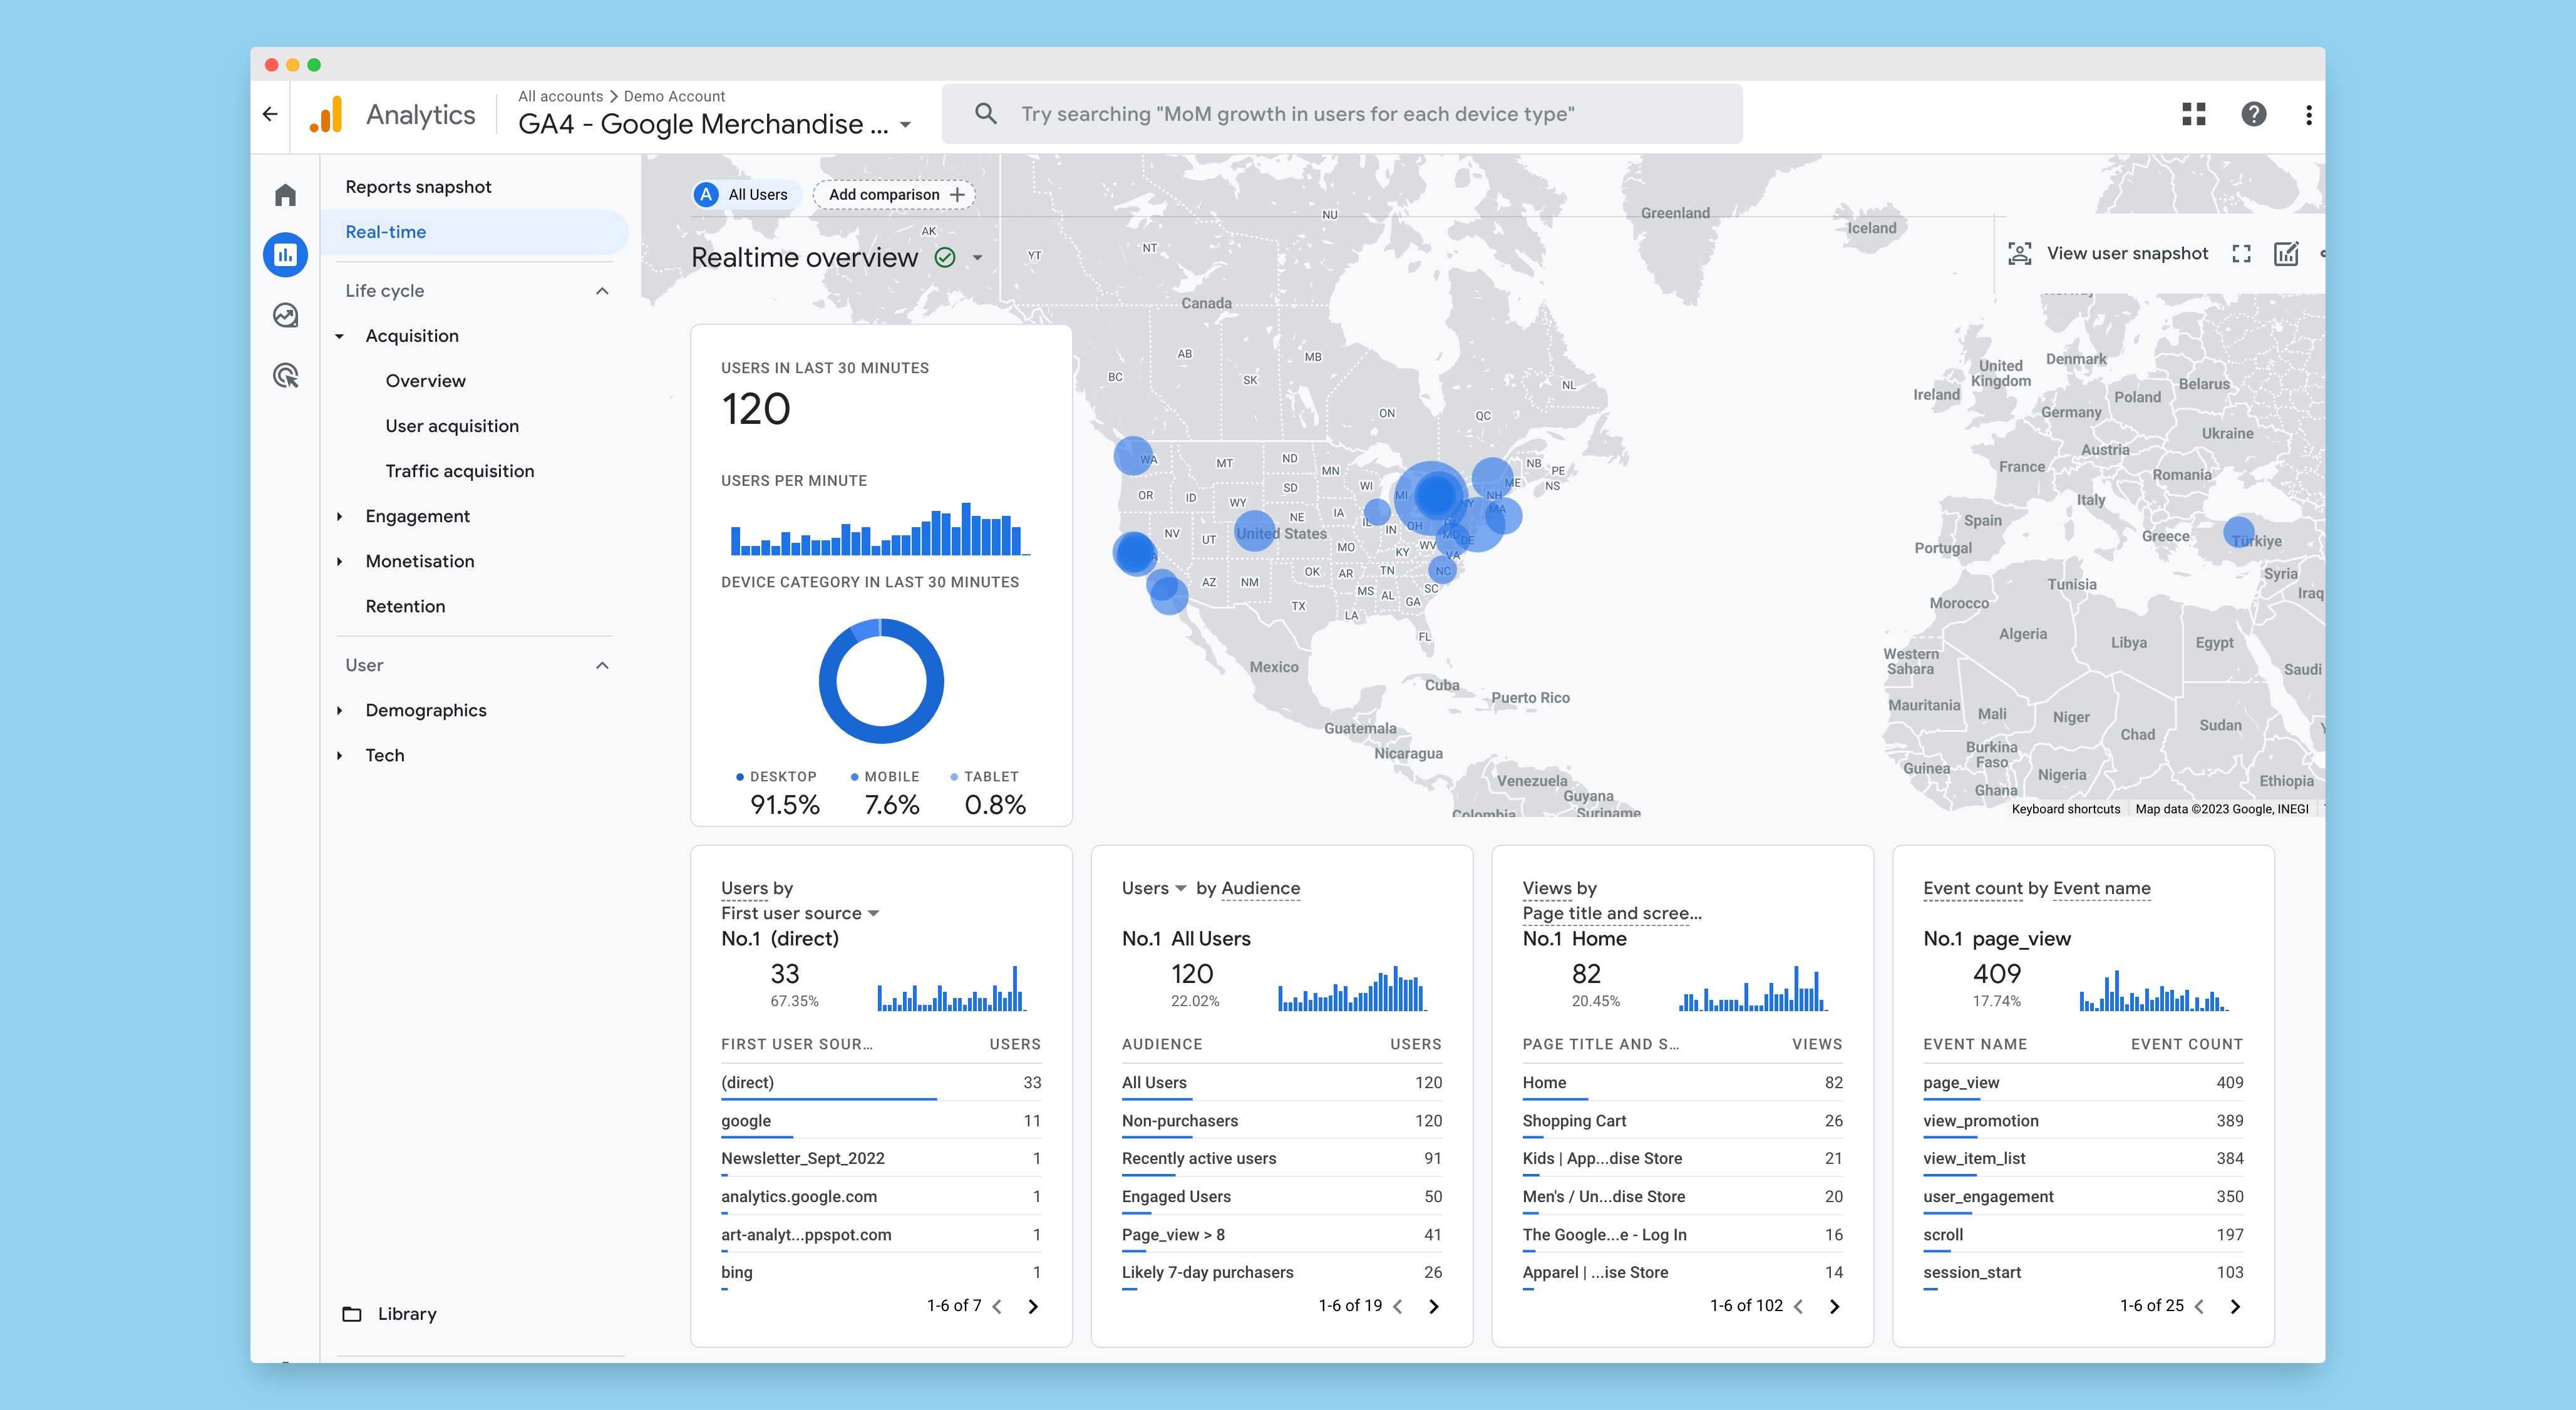The image size is (2576, 1410).
Task: Open the First user source dropdown
Action: (x=800, y=913)
